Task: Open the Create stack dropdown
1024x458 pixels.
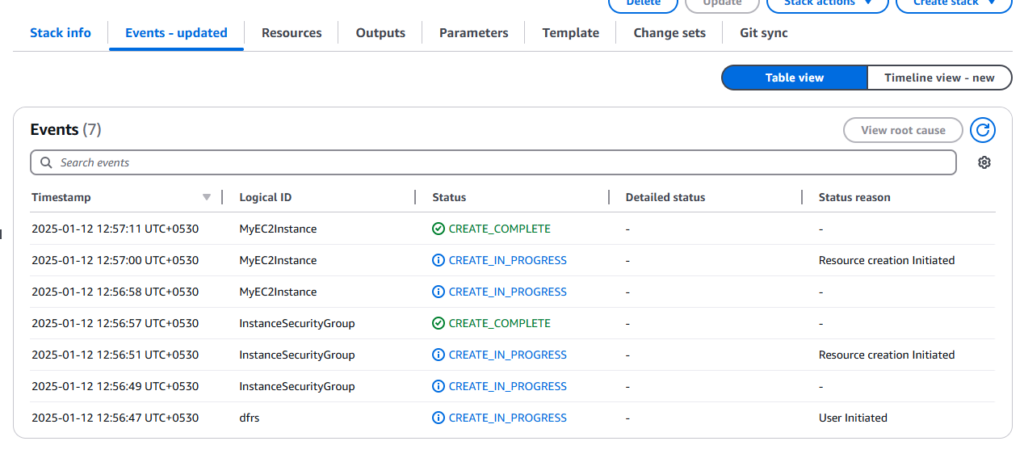Action: click(954, 3)
